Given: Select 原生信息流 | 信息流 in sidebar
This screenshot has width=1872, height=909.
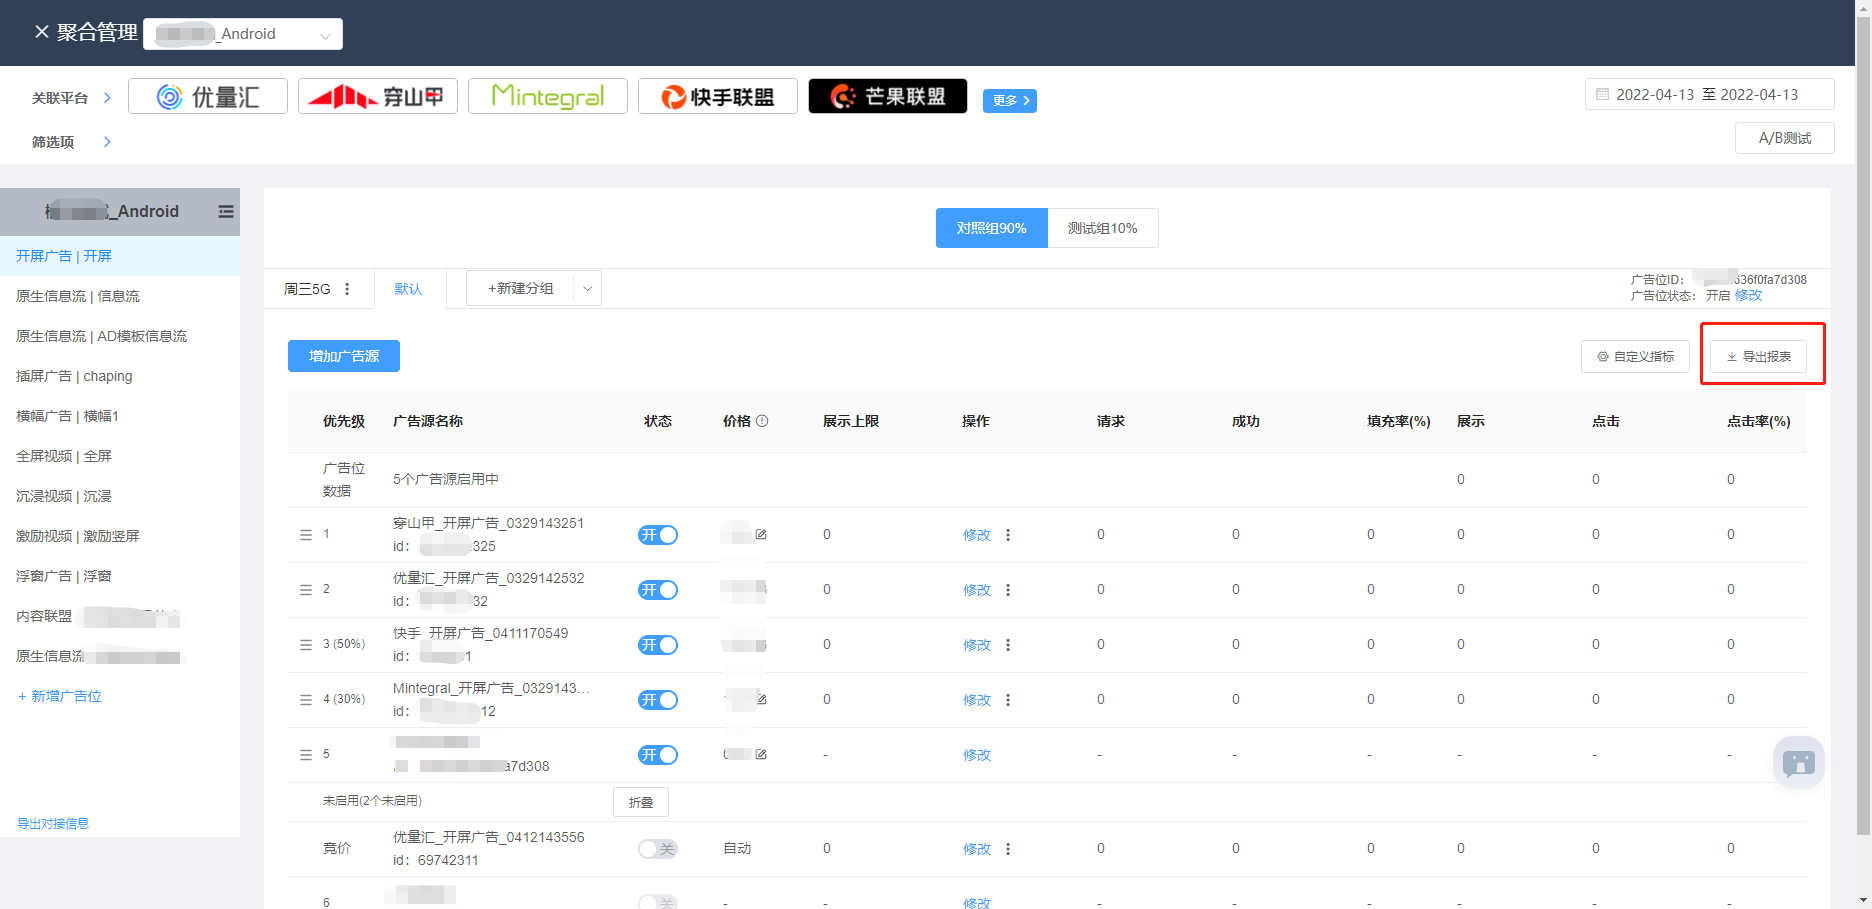Looking at the screenshot, I should (x=120, y=296).
